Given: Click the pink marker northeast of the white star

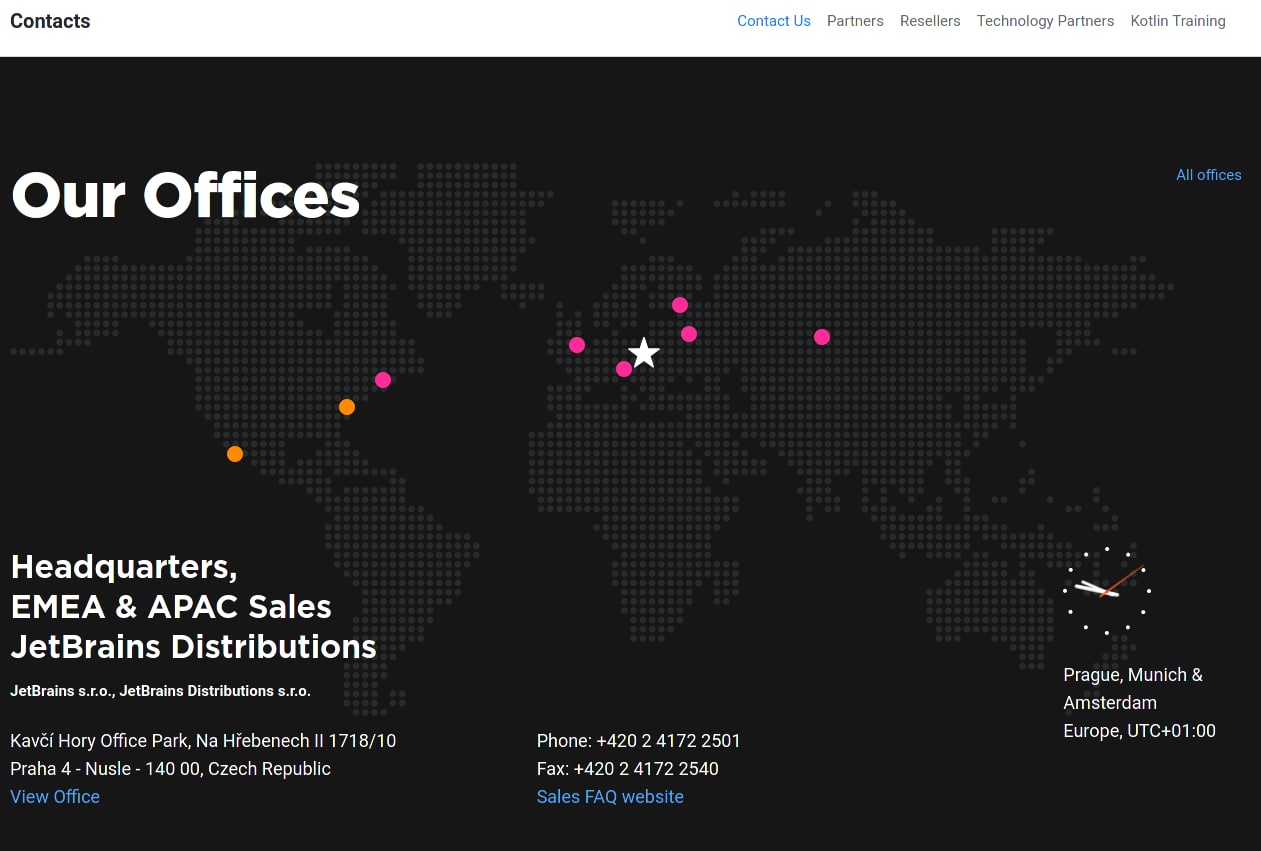Looking at the screenshot, I should (689, 334).
